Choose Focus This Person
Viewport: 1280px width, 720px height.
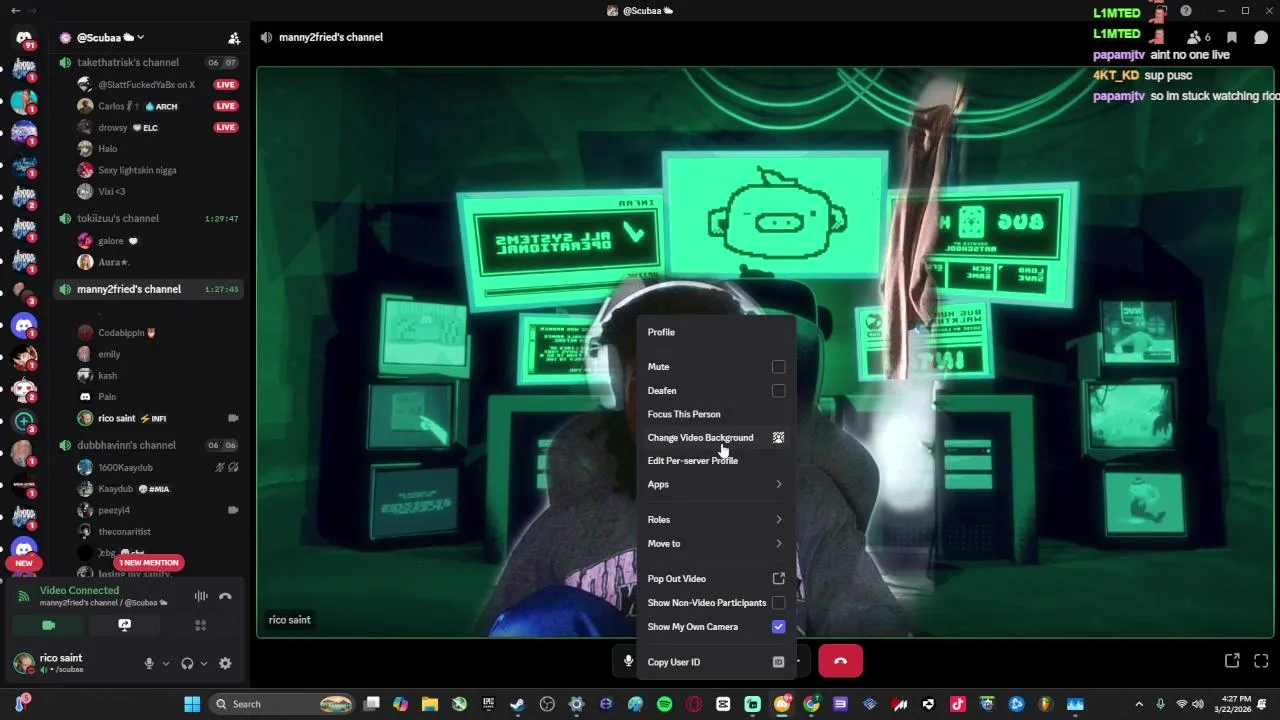click(716, 414)
